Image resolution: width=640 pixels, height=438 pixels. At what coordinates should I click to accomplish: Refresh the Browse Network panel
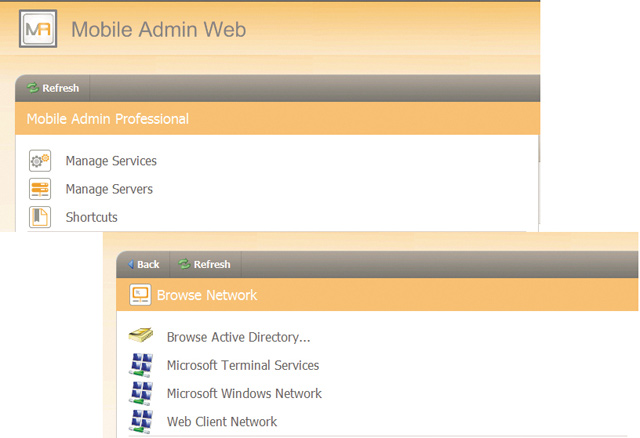204,265
